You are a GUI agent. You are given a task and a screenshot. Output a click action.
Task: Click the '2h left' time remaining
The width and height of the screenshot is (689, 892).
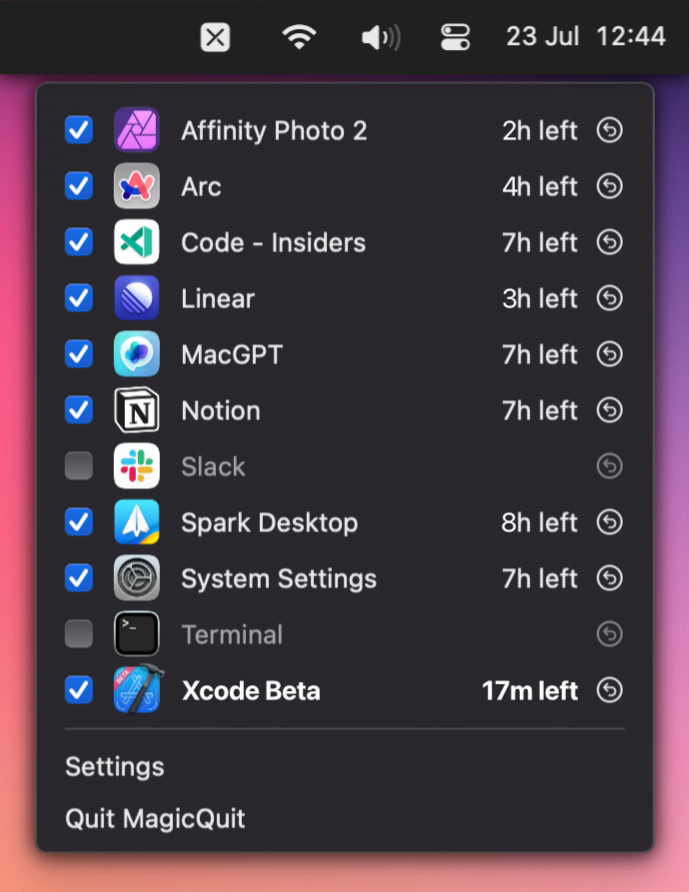(539, 131)
